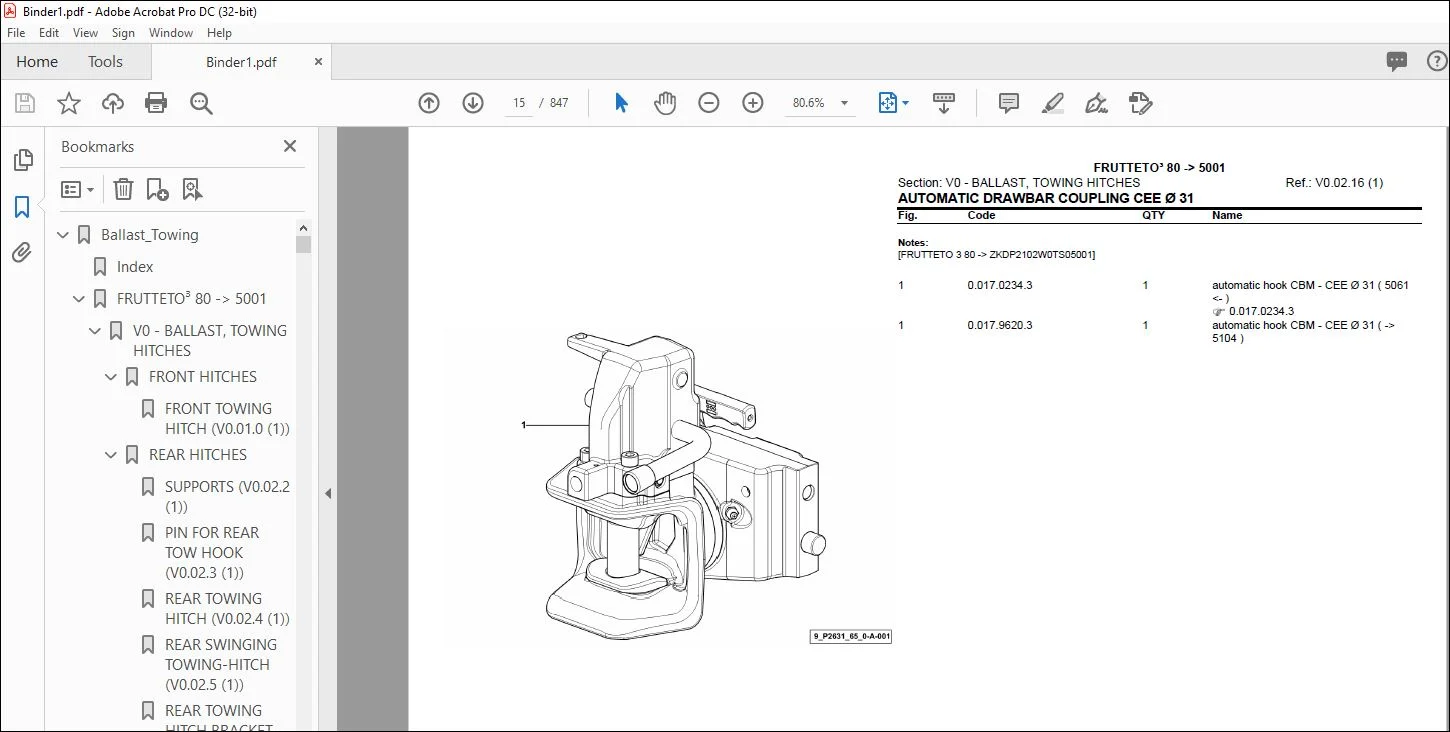Open the Page Thumbnails panel icon
The image size is (1450, 732).
pos(22,160)
